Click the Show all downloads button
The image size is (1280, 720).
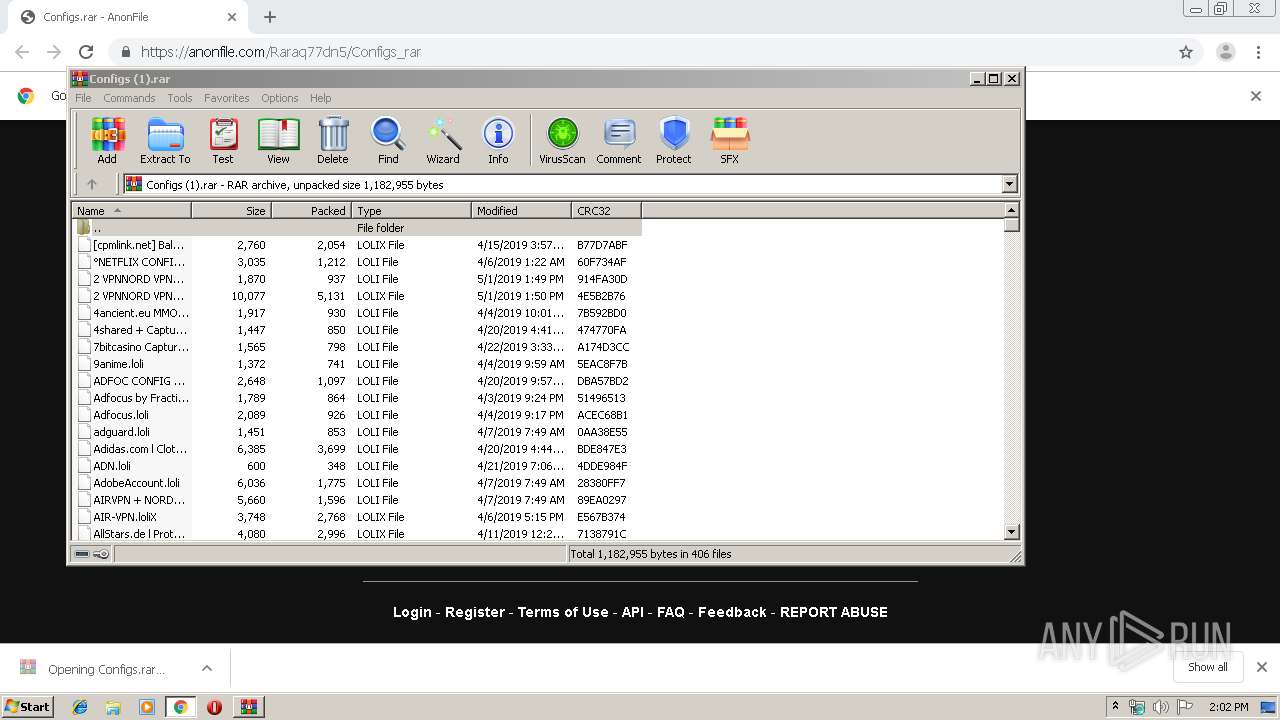coord(1208,667)
